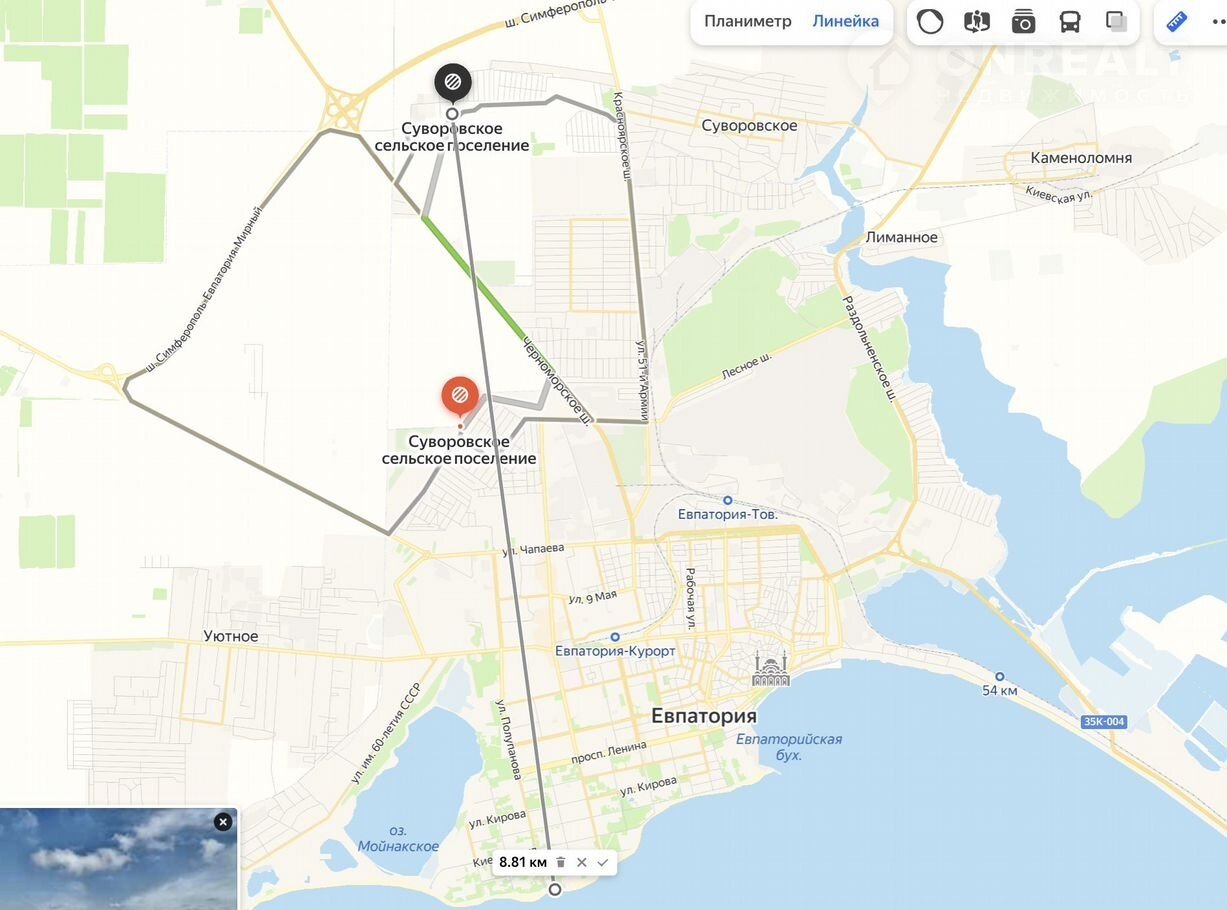Open the sky panorama preview thumbnail
Screen dimensions: 1227x910
tap(118, 859)
